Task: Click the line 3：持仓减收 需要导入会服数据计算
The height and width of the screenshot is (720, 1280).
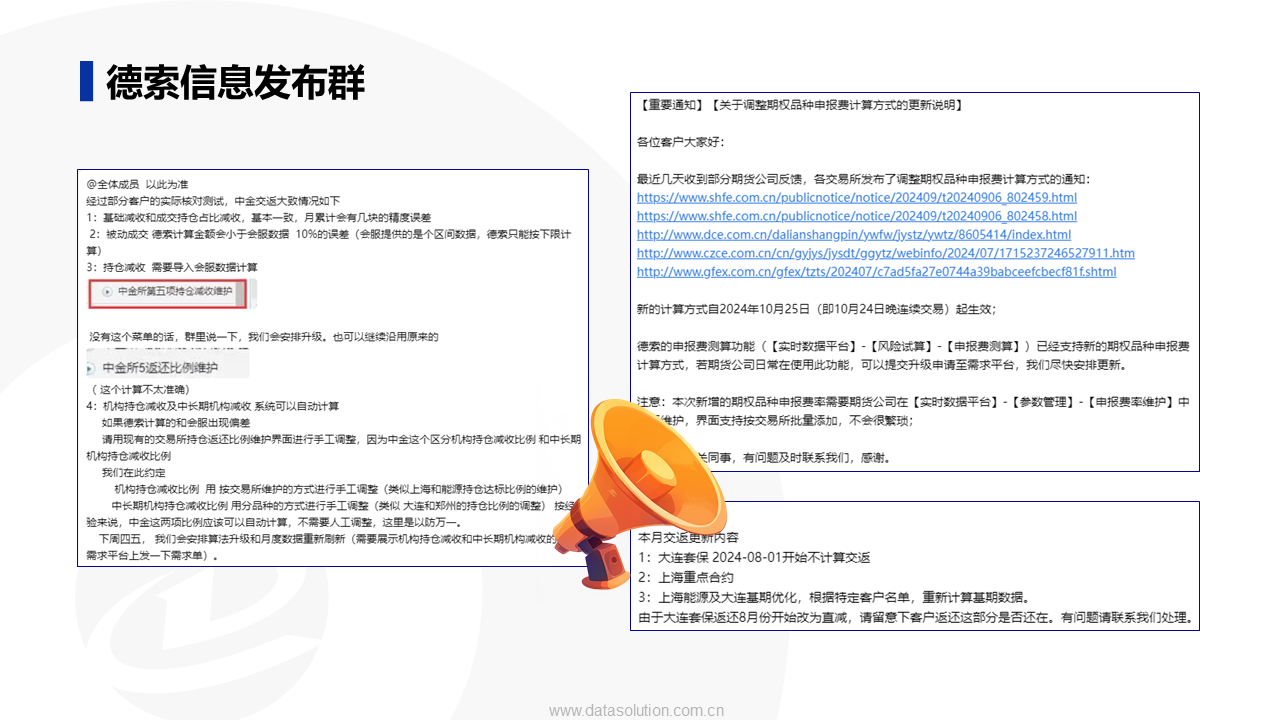Action: tap(172, 267)
